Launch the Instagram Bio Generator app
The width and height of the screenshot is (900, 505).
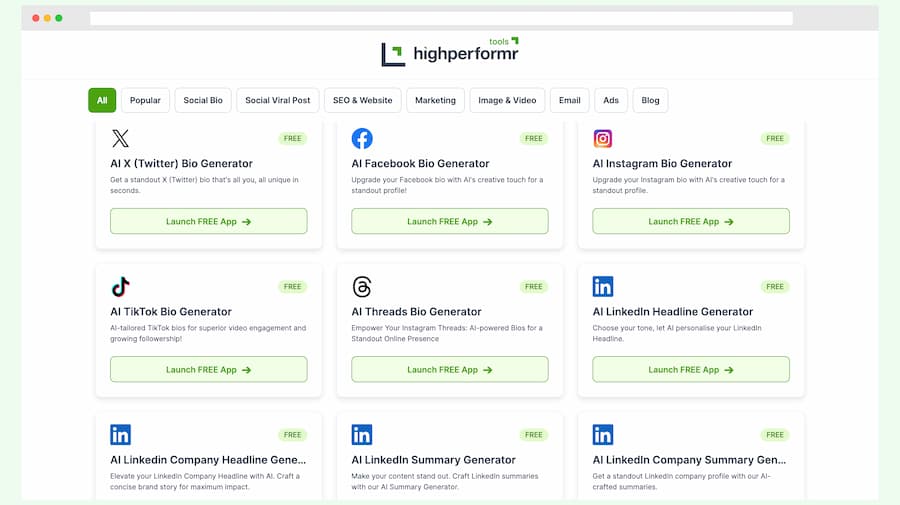pyautogui.click(x=691, y=222)
